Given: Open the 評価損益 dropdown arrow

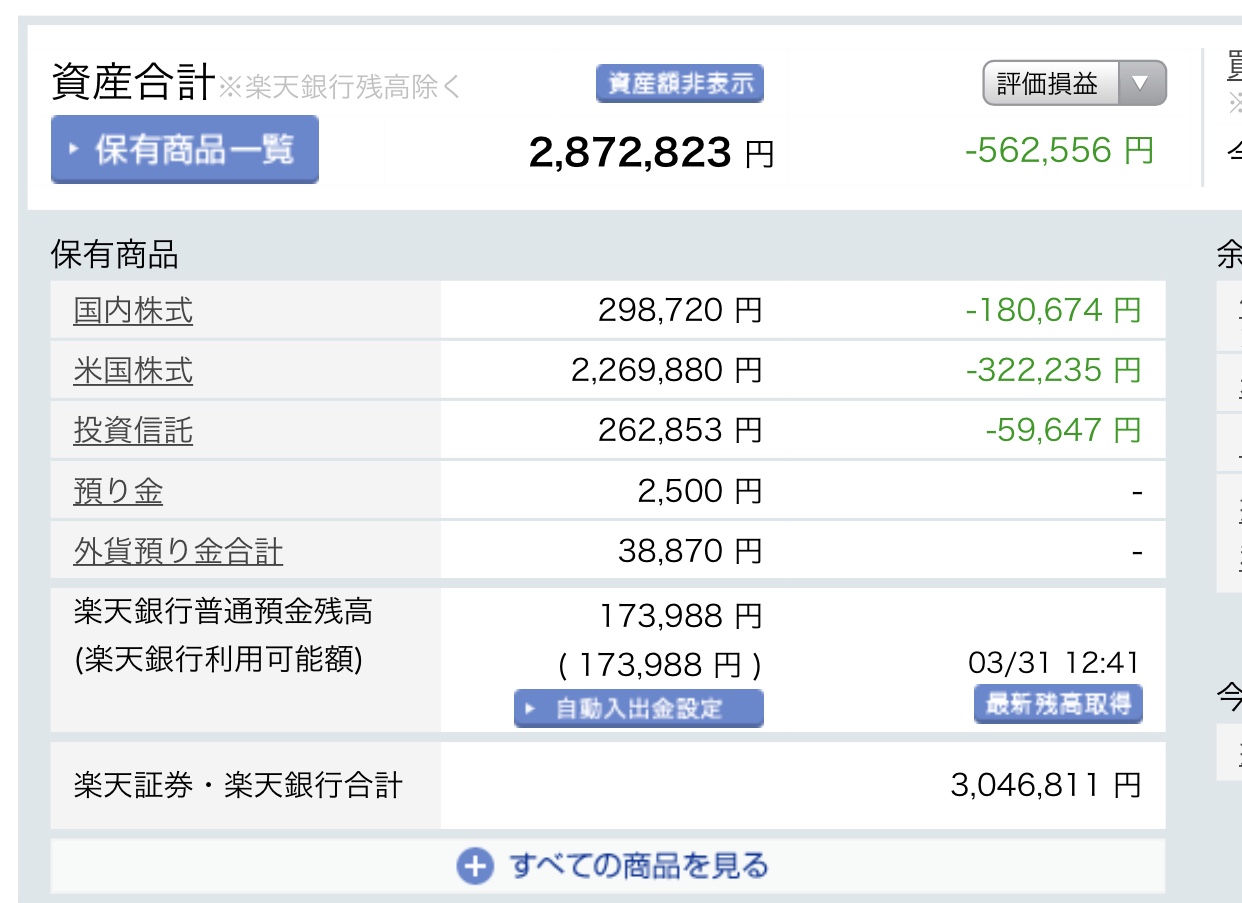Looking at the screenshot, I should coord(1140,84).
